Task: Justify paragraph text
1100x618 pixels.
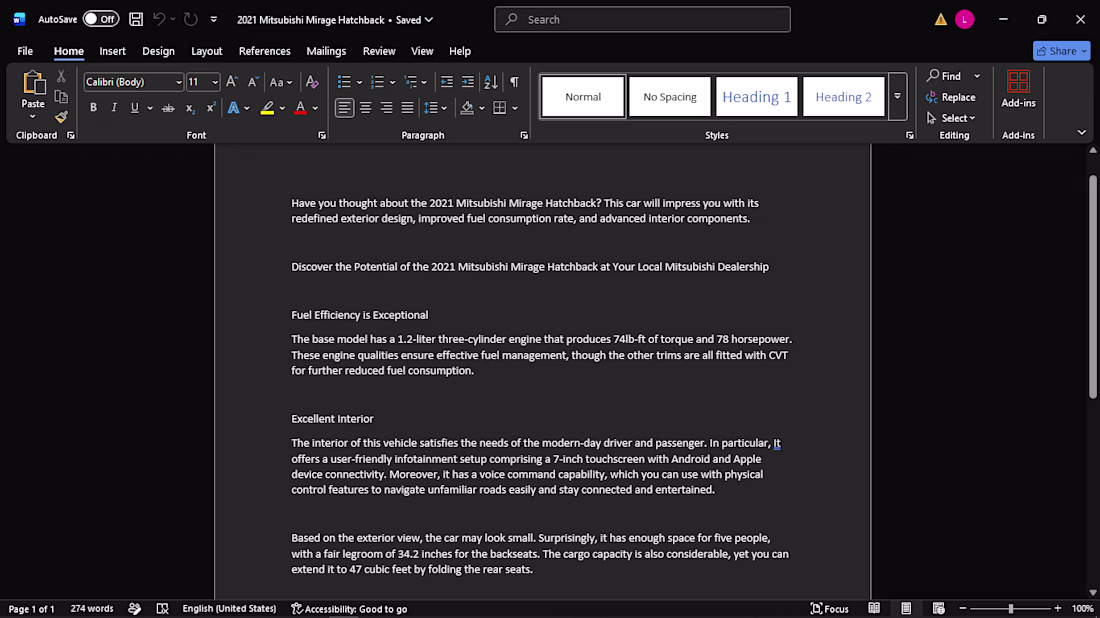Action: [407, 108]
